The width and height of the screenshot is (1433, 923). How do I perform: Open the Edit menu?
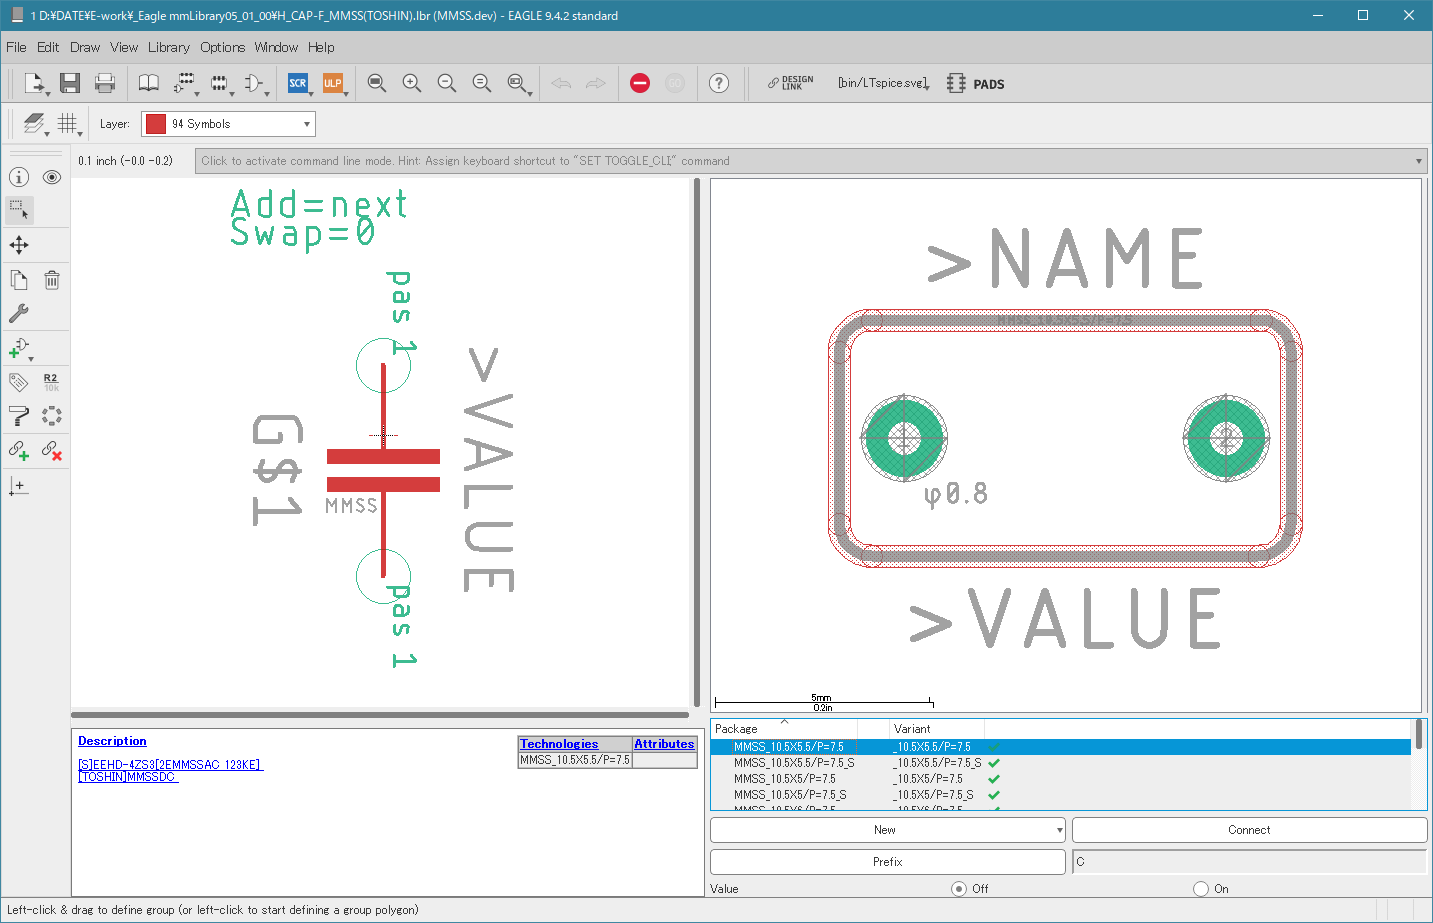[x=48, y=47]
